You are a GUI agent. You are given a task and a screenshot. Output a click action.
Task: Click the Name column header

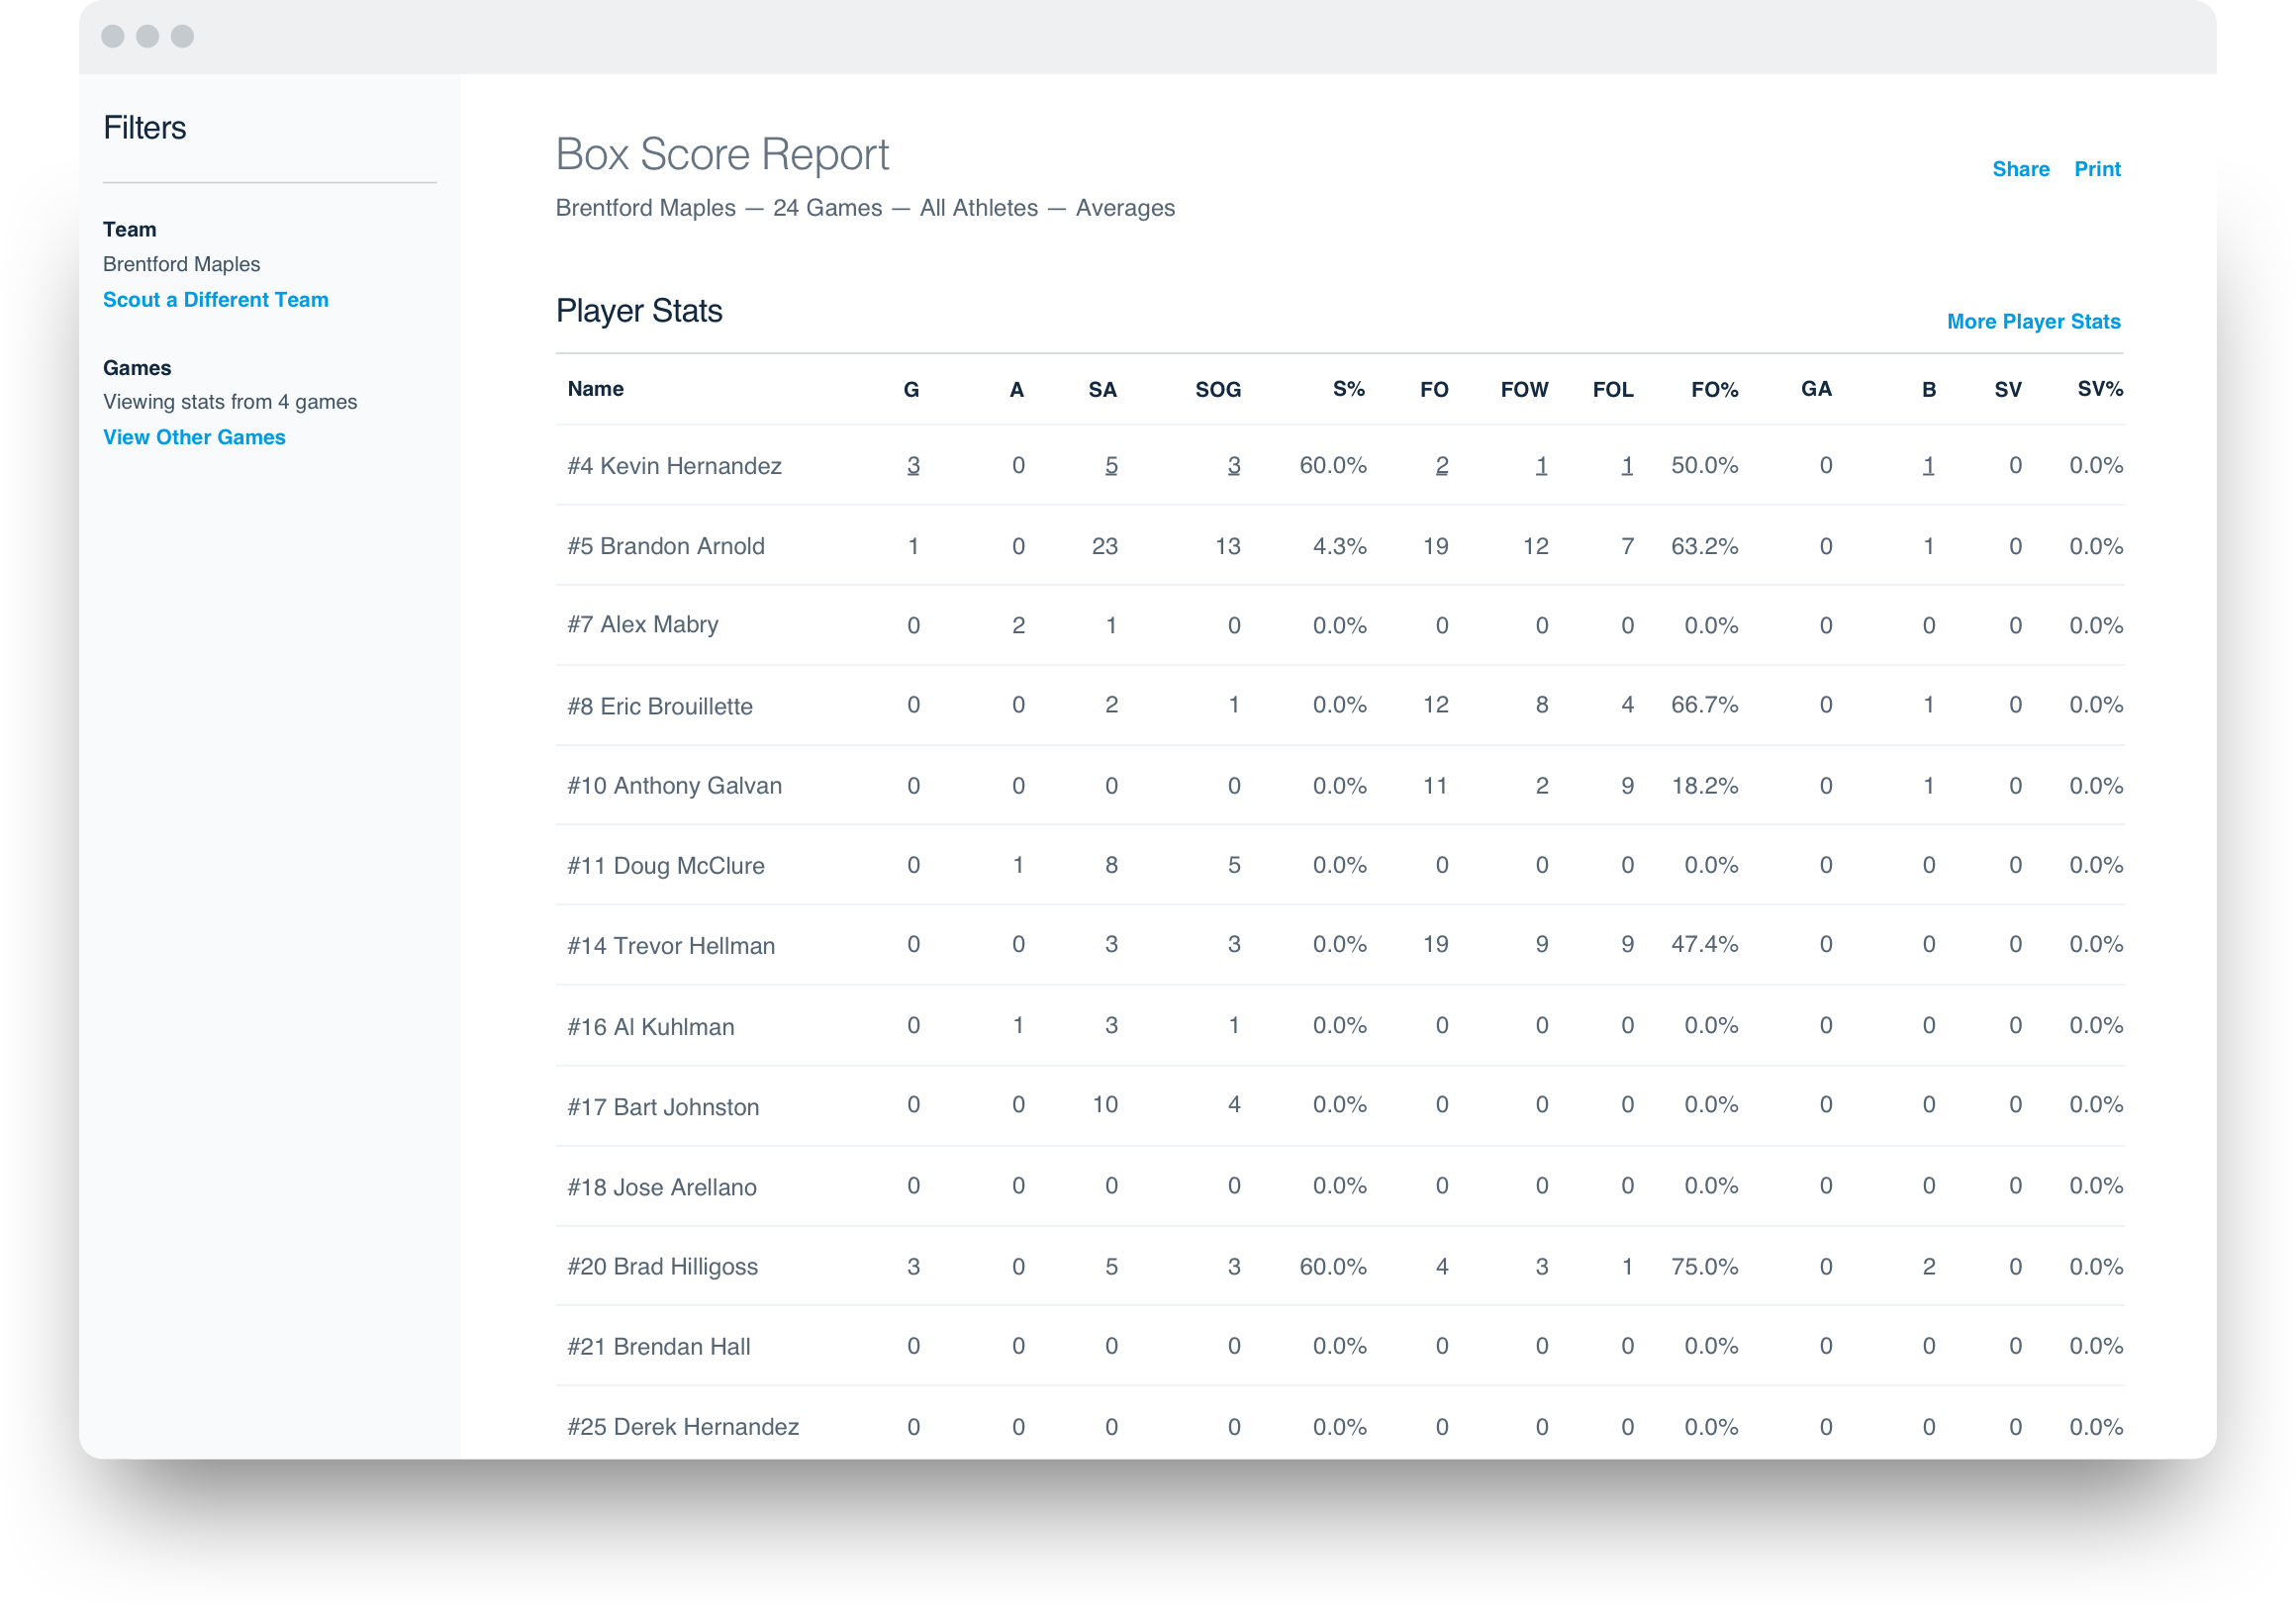pyautogui.click(x=595, y=389)
